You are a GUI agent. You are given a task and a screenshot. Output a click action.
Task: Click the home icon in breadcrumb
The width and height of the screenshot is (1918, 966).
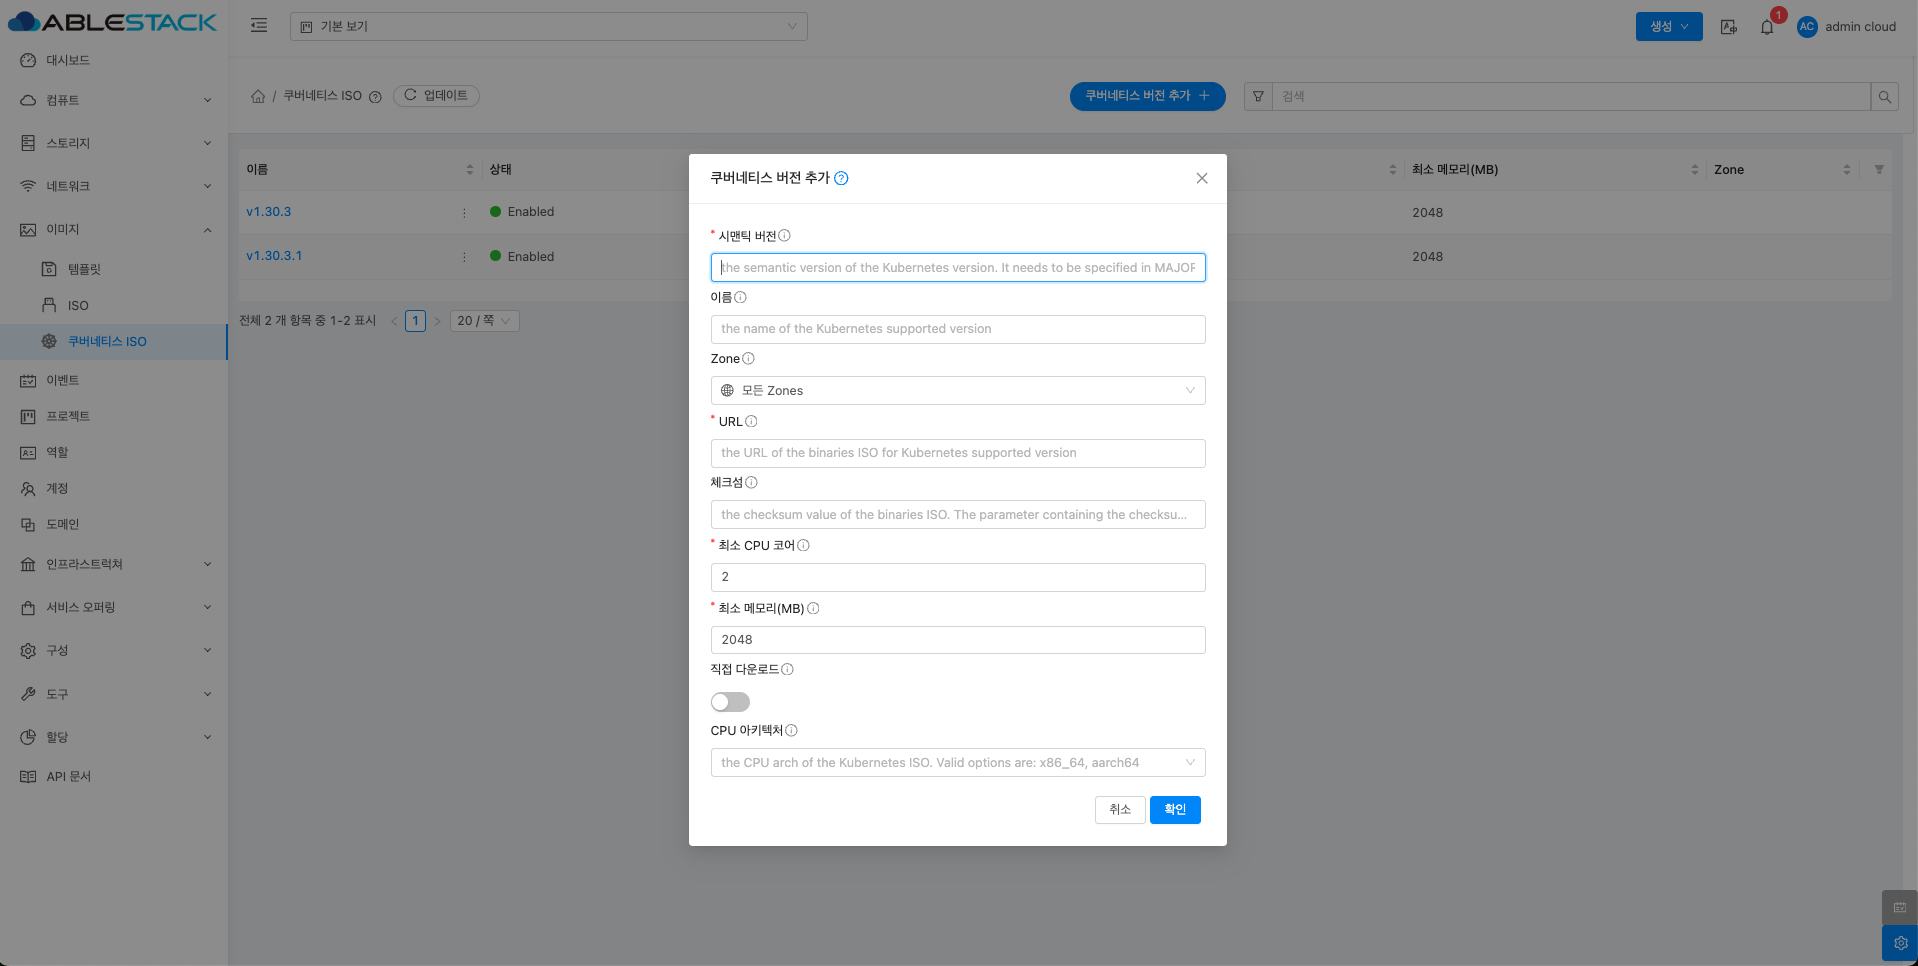(x=258, y=96)
